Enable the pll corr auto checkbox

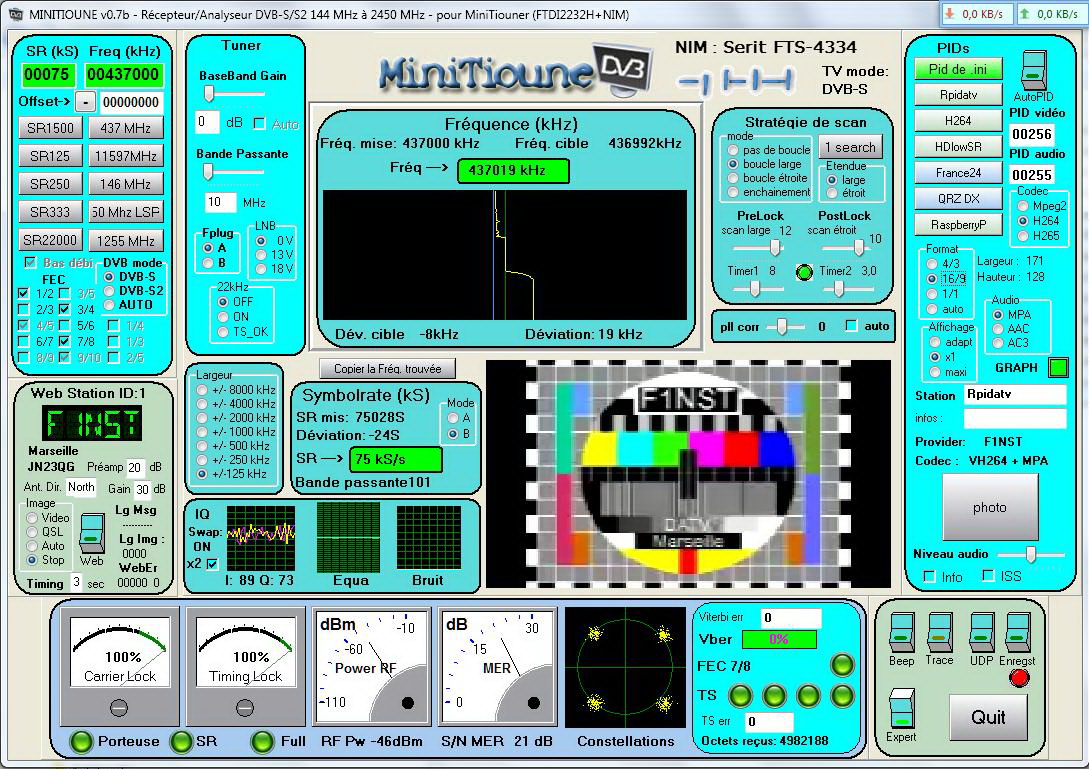(851, 326)
